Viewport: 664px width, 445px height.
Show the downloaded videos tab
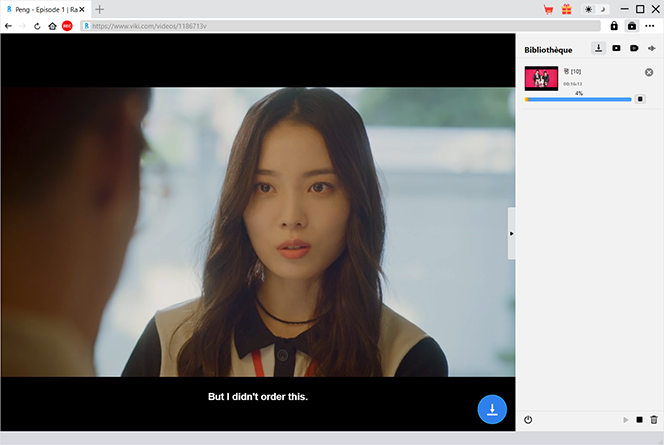point(616,48)
